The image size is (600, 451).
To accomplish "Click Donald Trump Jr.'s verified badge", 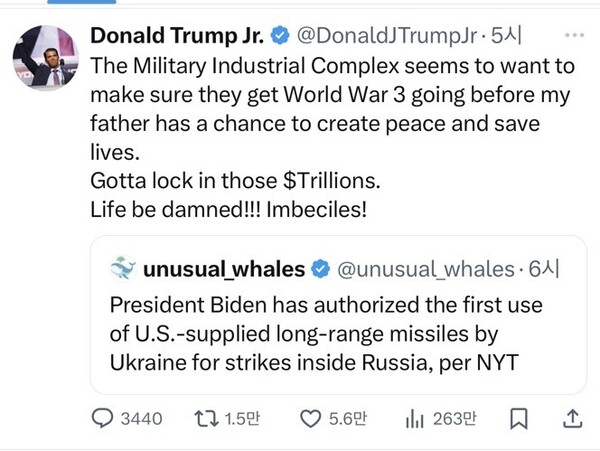I will [282, 37].
